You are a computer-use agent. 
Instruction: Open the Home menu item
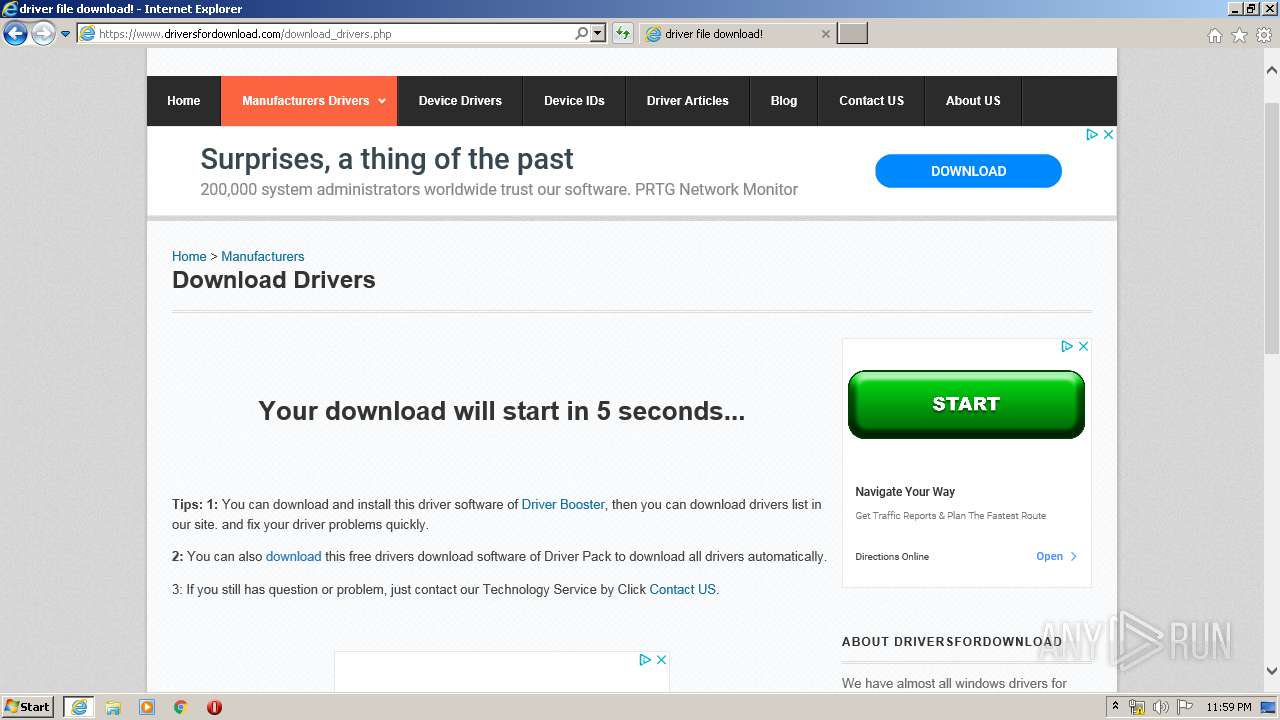184,101
